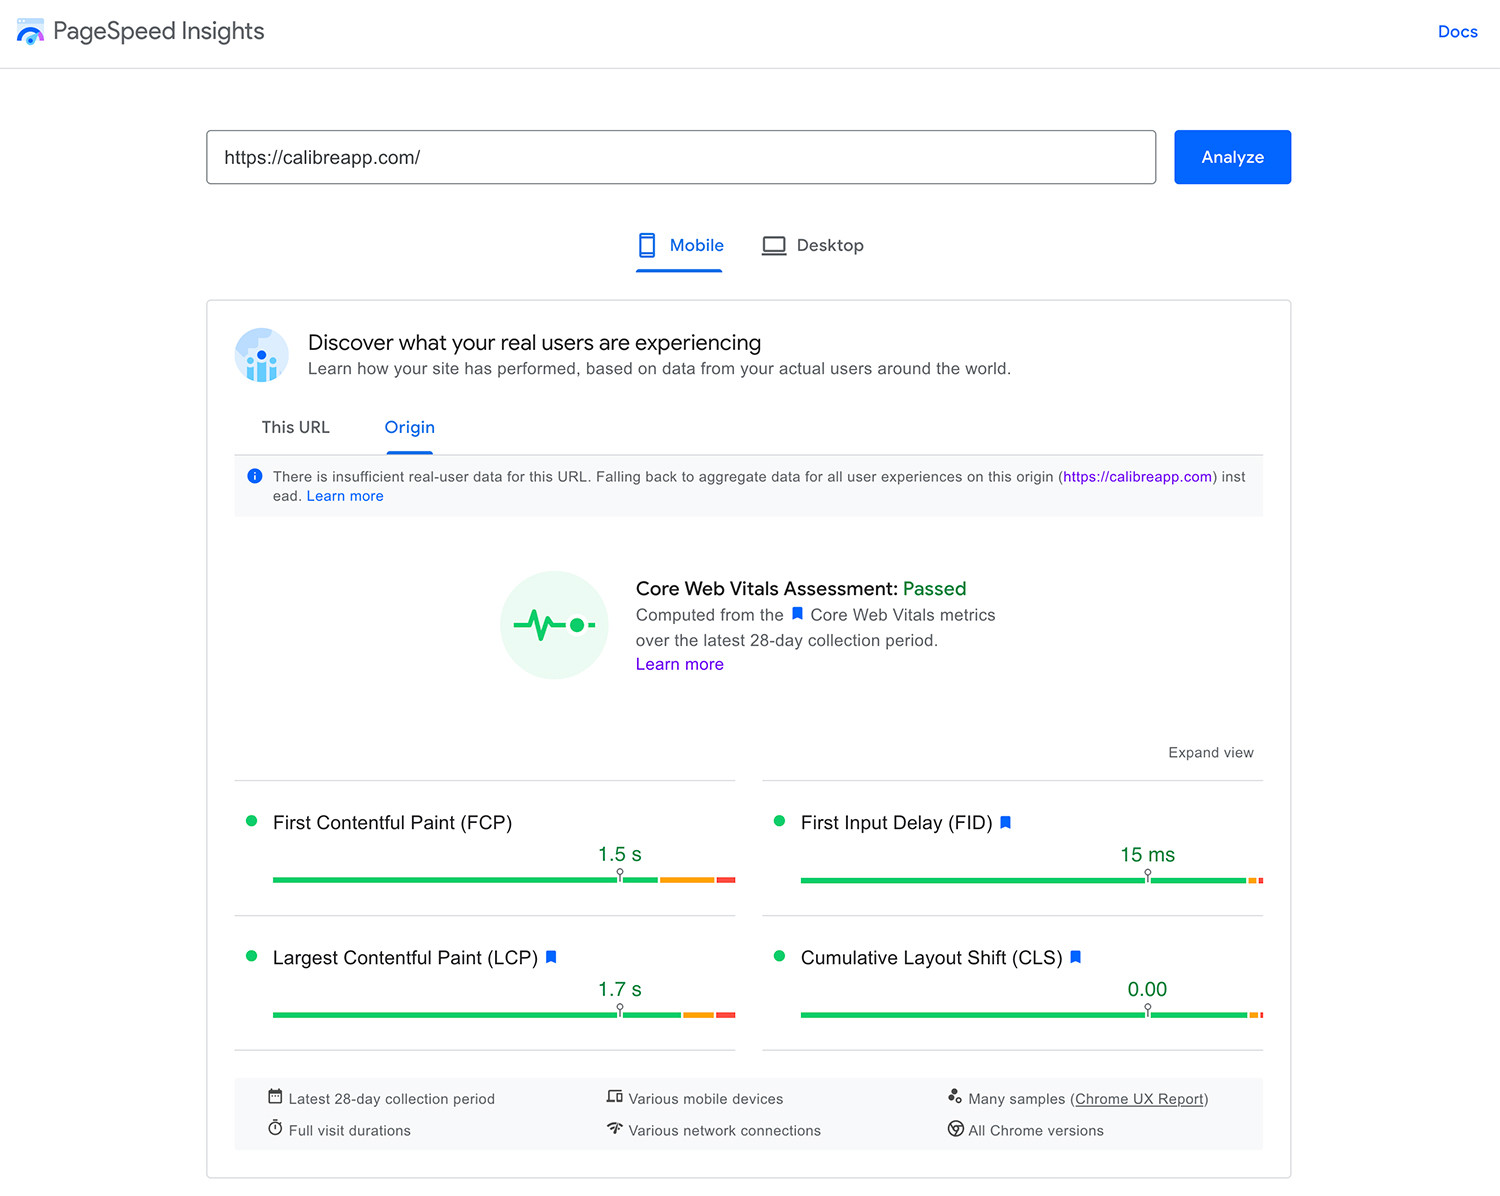1500x1196 pixels.
Task: Open Expand view for the metrics
Action: coord(1210,752)
